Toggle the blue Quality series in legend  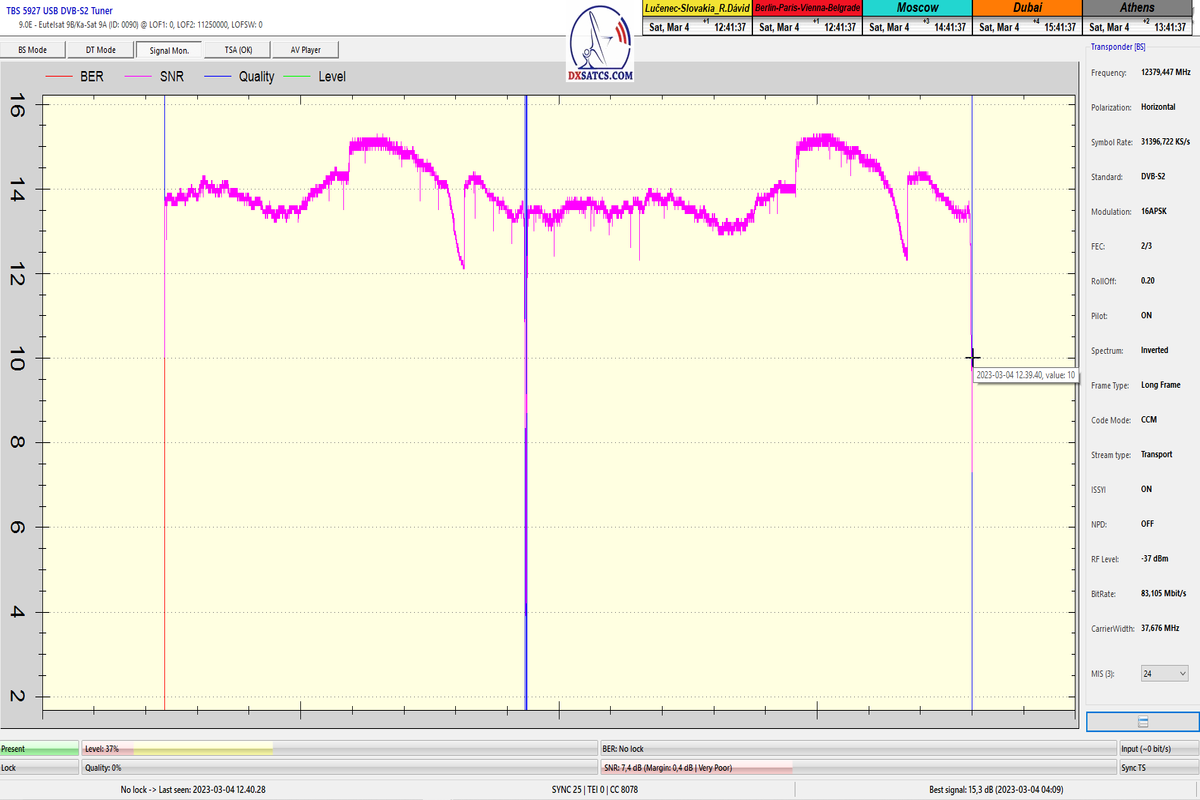[x=239, y=76]
